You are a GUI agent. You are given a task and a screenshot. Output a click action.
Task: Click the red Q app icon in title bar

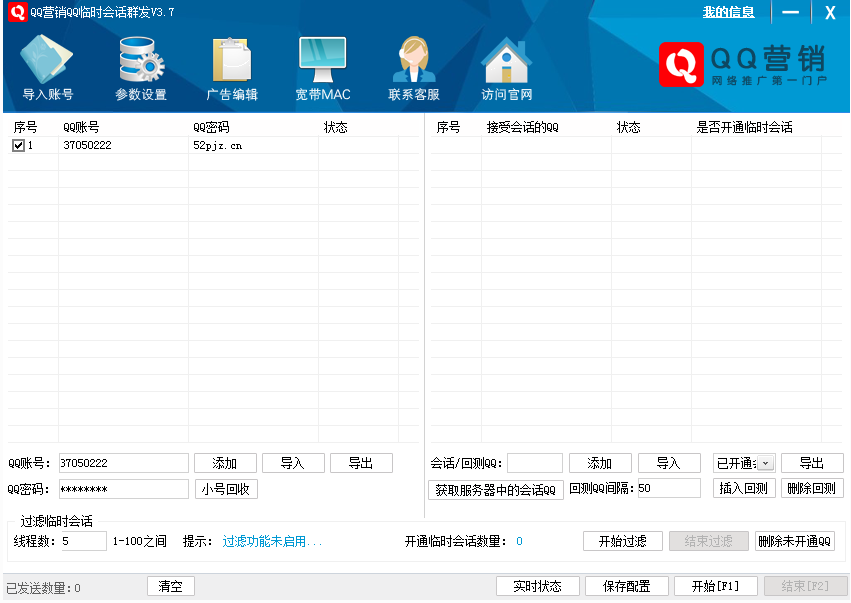[x=17, y=12]
